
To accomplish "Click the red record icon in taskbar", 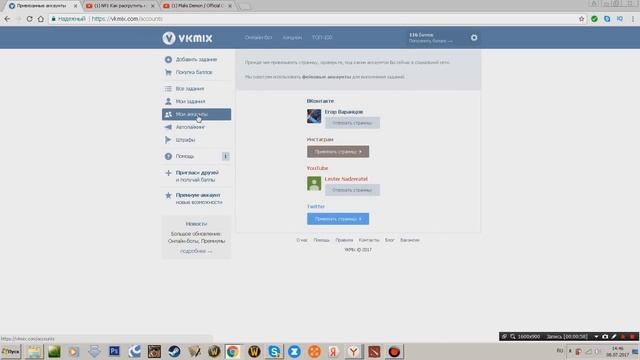I will click(x=394, y=351).
